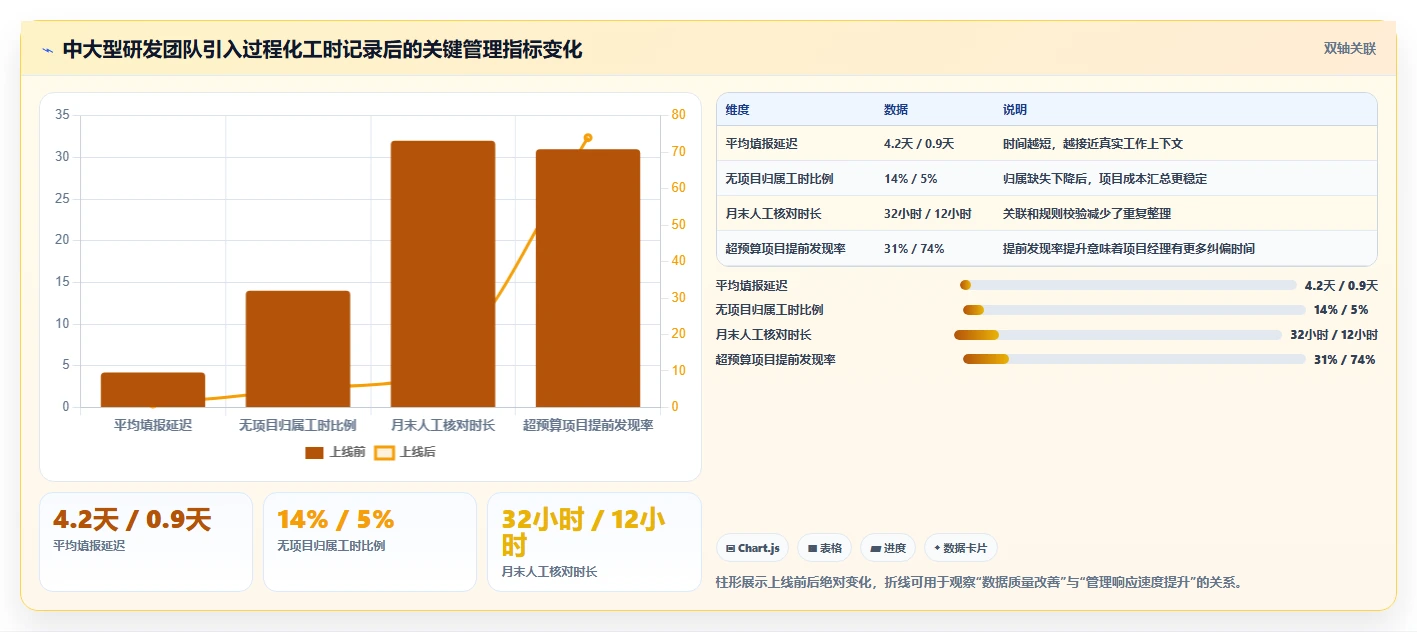Toggle the 上线后 legend series
Viewport: 1417px width, 632px height.
tap(405, 452)
